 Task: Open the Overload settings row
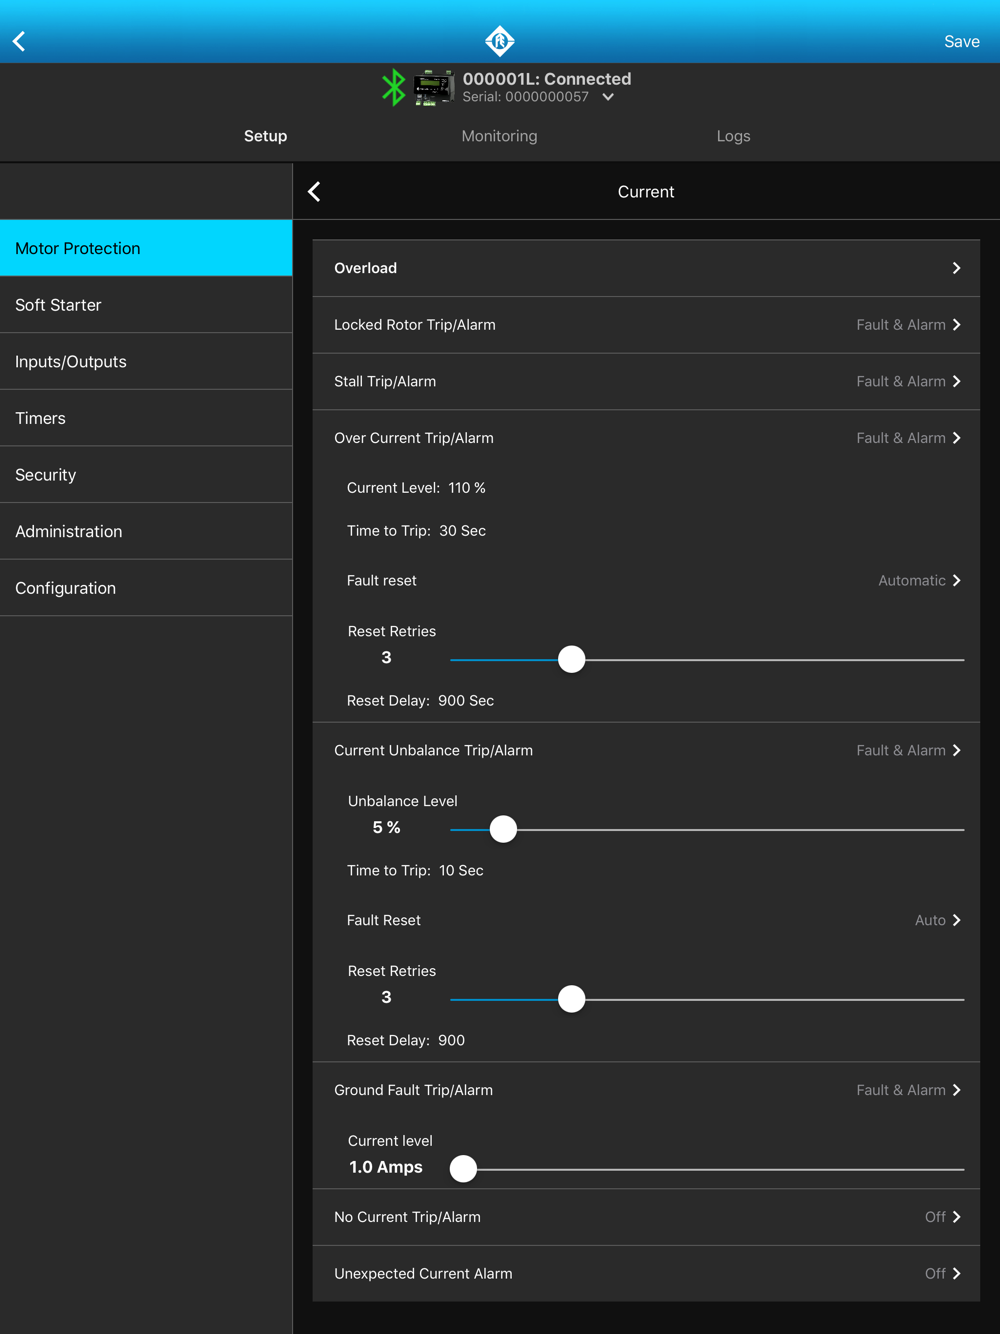click(646, 268)
